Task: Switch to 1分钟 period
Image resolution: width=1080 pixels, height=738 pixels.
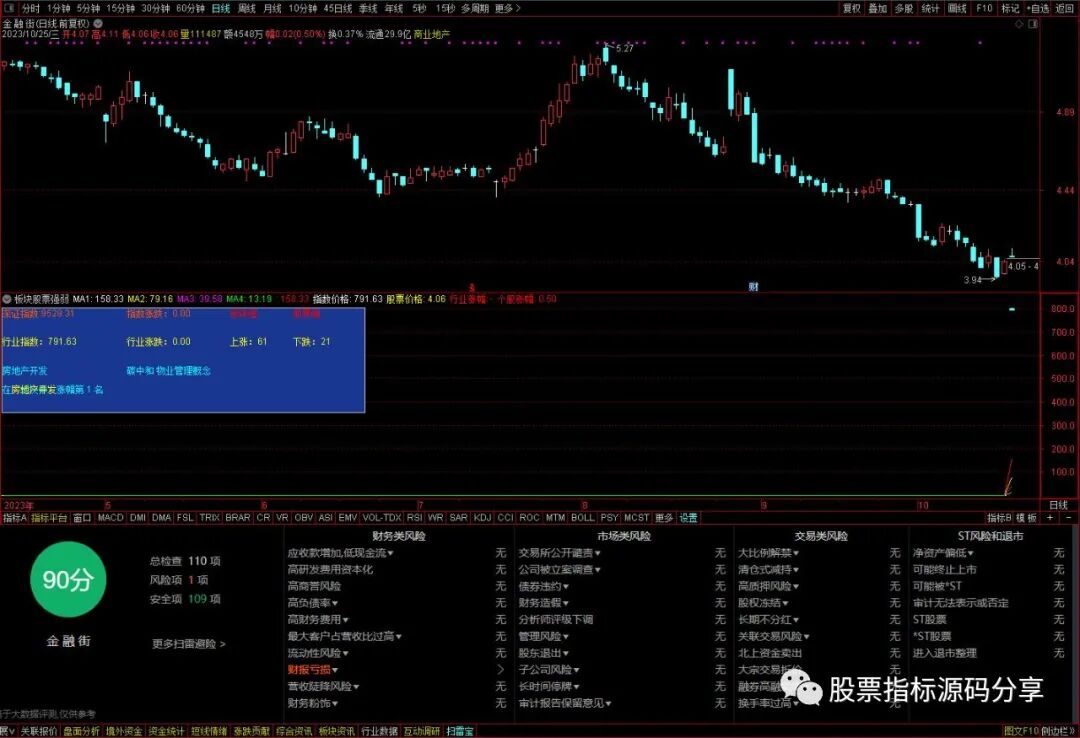Action: pos(59,8)
